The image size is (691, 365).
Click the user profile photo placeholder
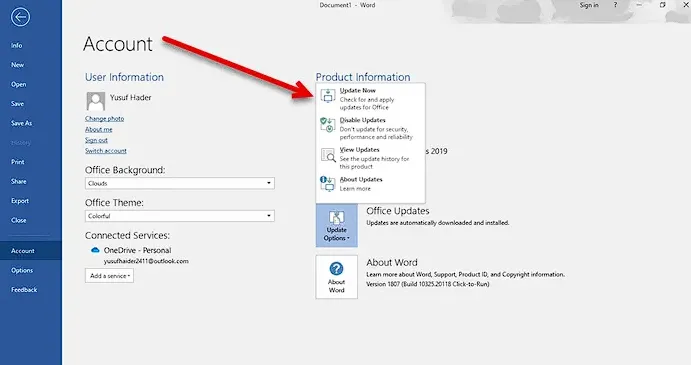[x=96, y=101]
